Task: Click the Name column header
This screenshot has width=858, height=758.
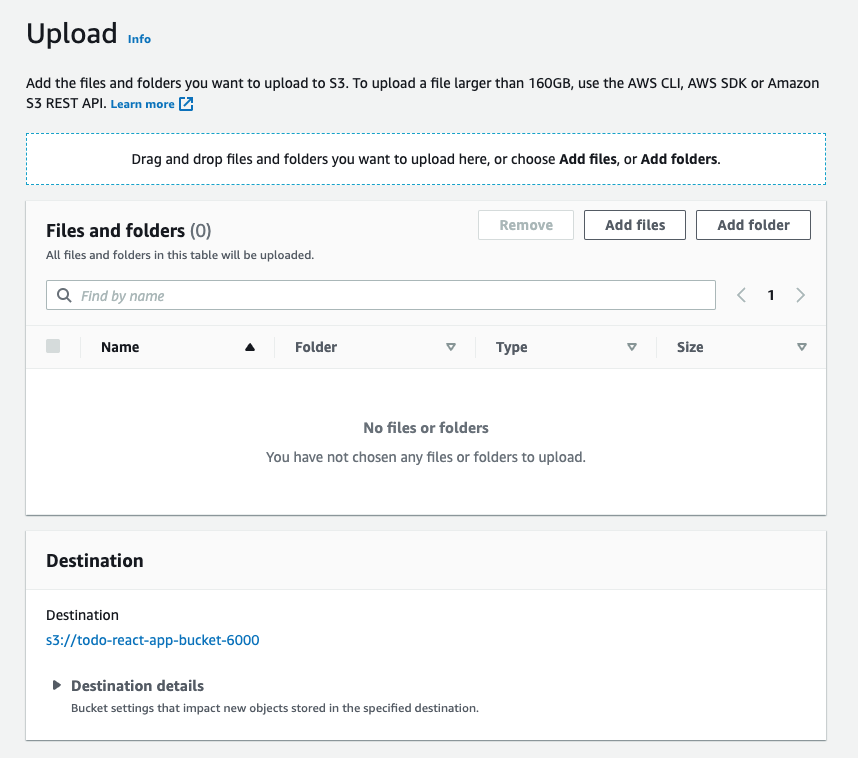Action: (120, 347)
